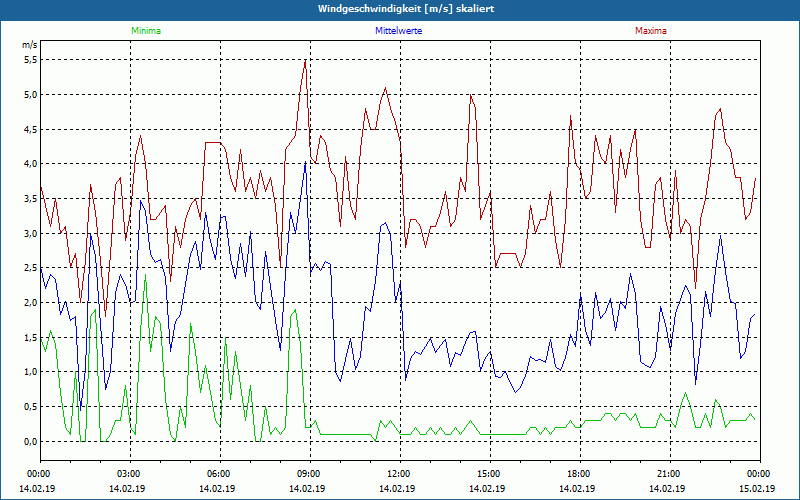Click the Minima legend label

click(x=146, y=31)
